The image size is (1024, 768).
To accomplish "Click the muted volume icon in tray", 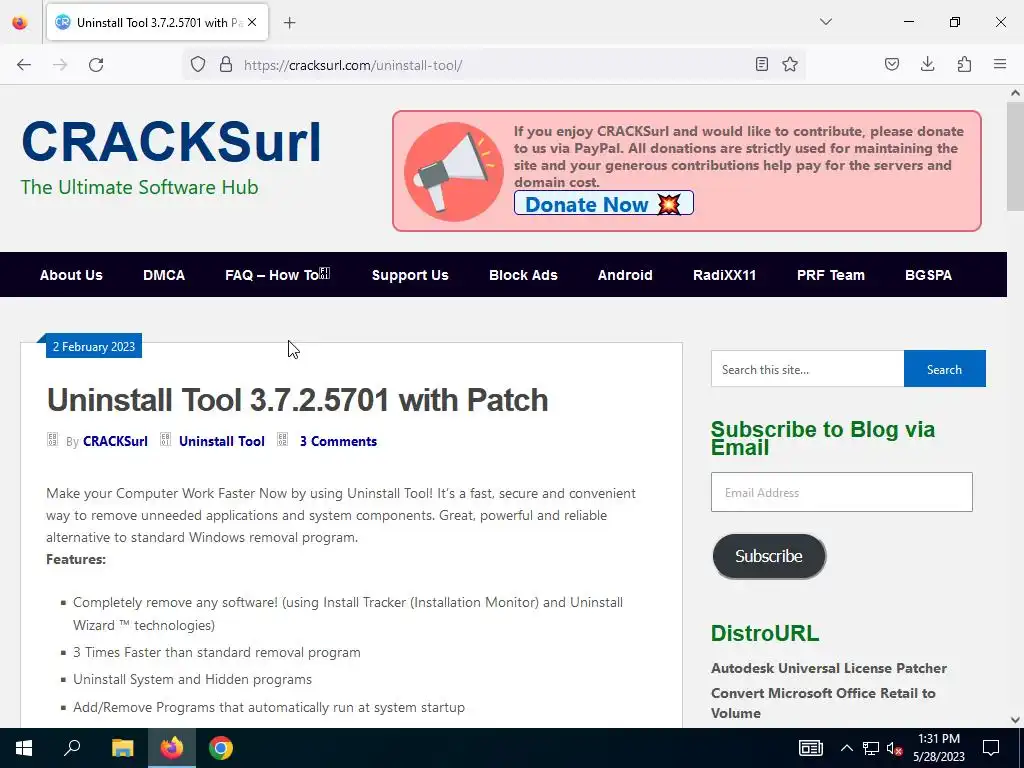I will [x=895, y=748].
